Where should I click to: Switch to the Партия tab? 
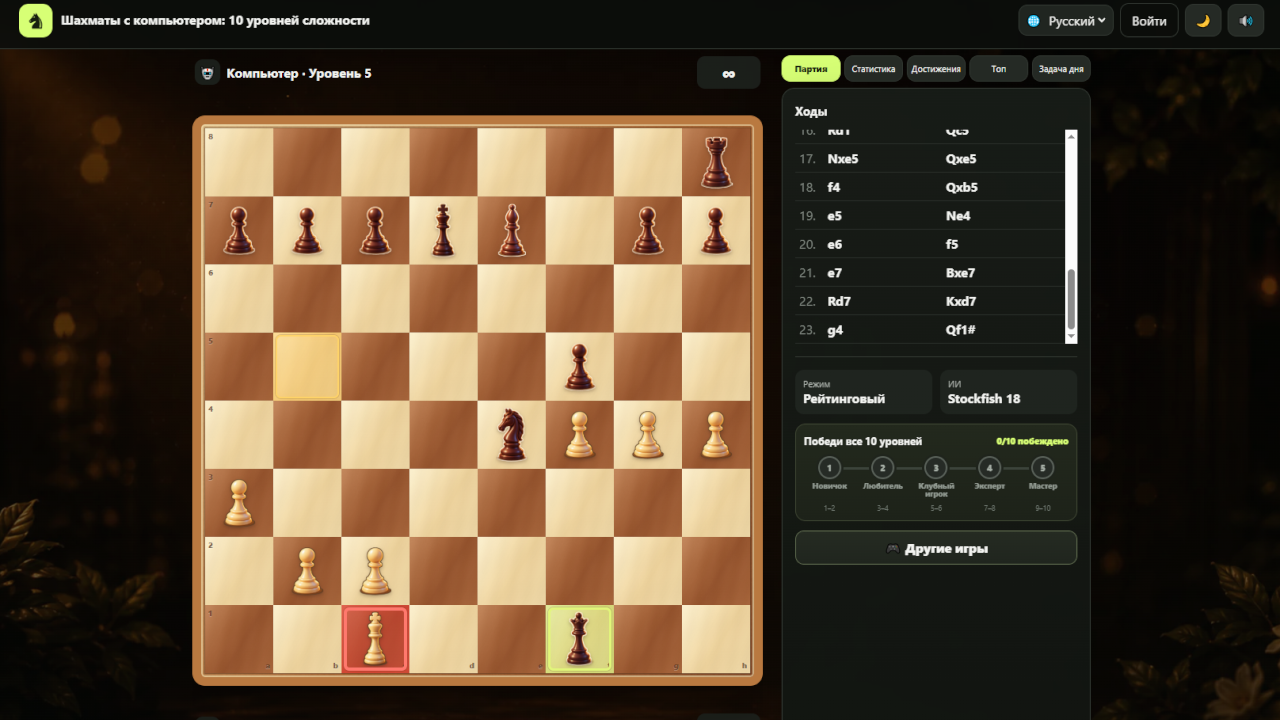(811, 69)
